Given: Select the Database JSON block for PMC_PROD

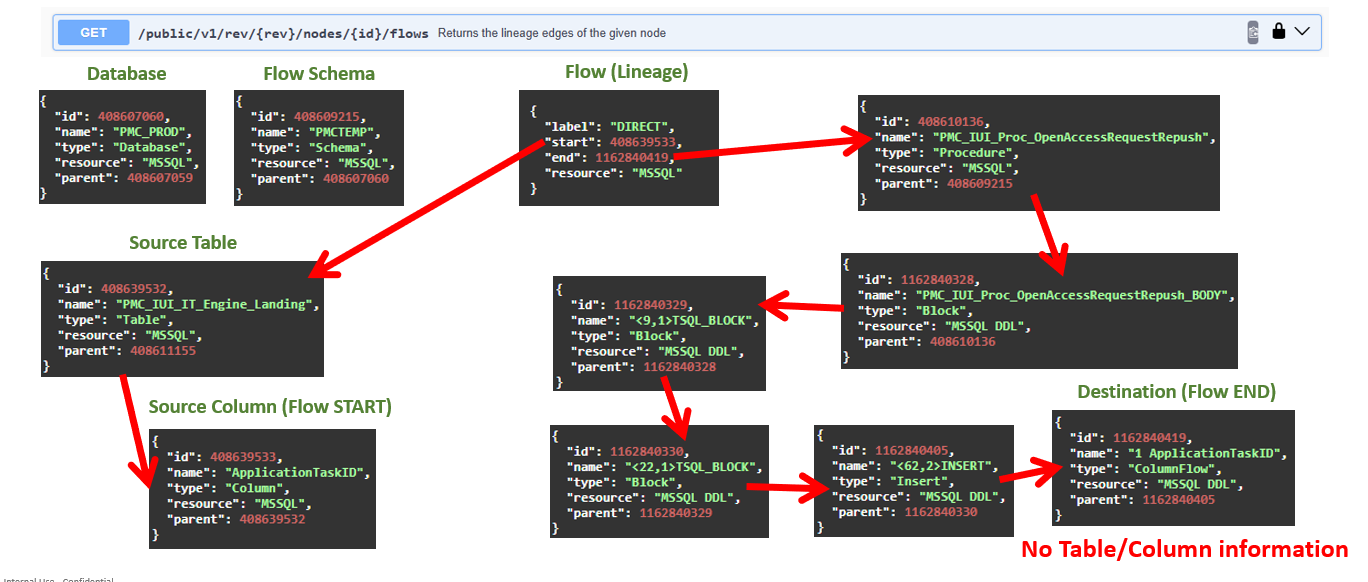Looking at the screenshot, I should [x=121, y=148].
